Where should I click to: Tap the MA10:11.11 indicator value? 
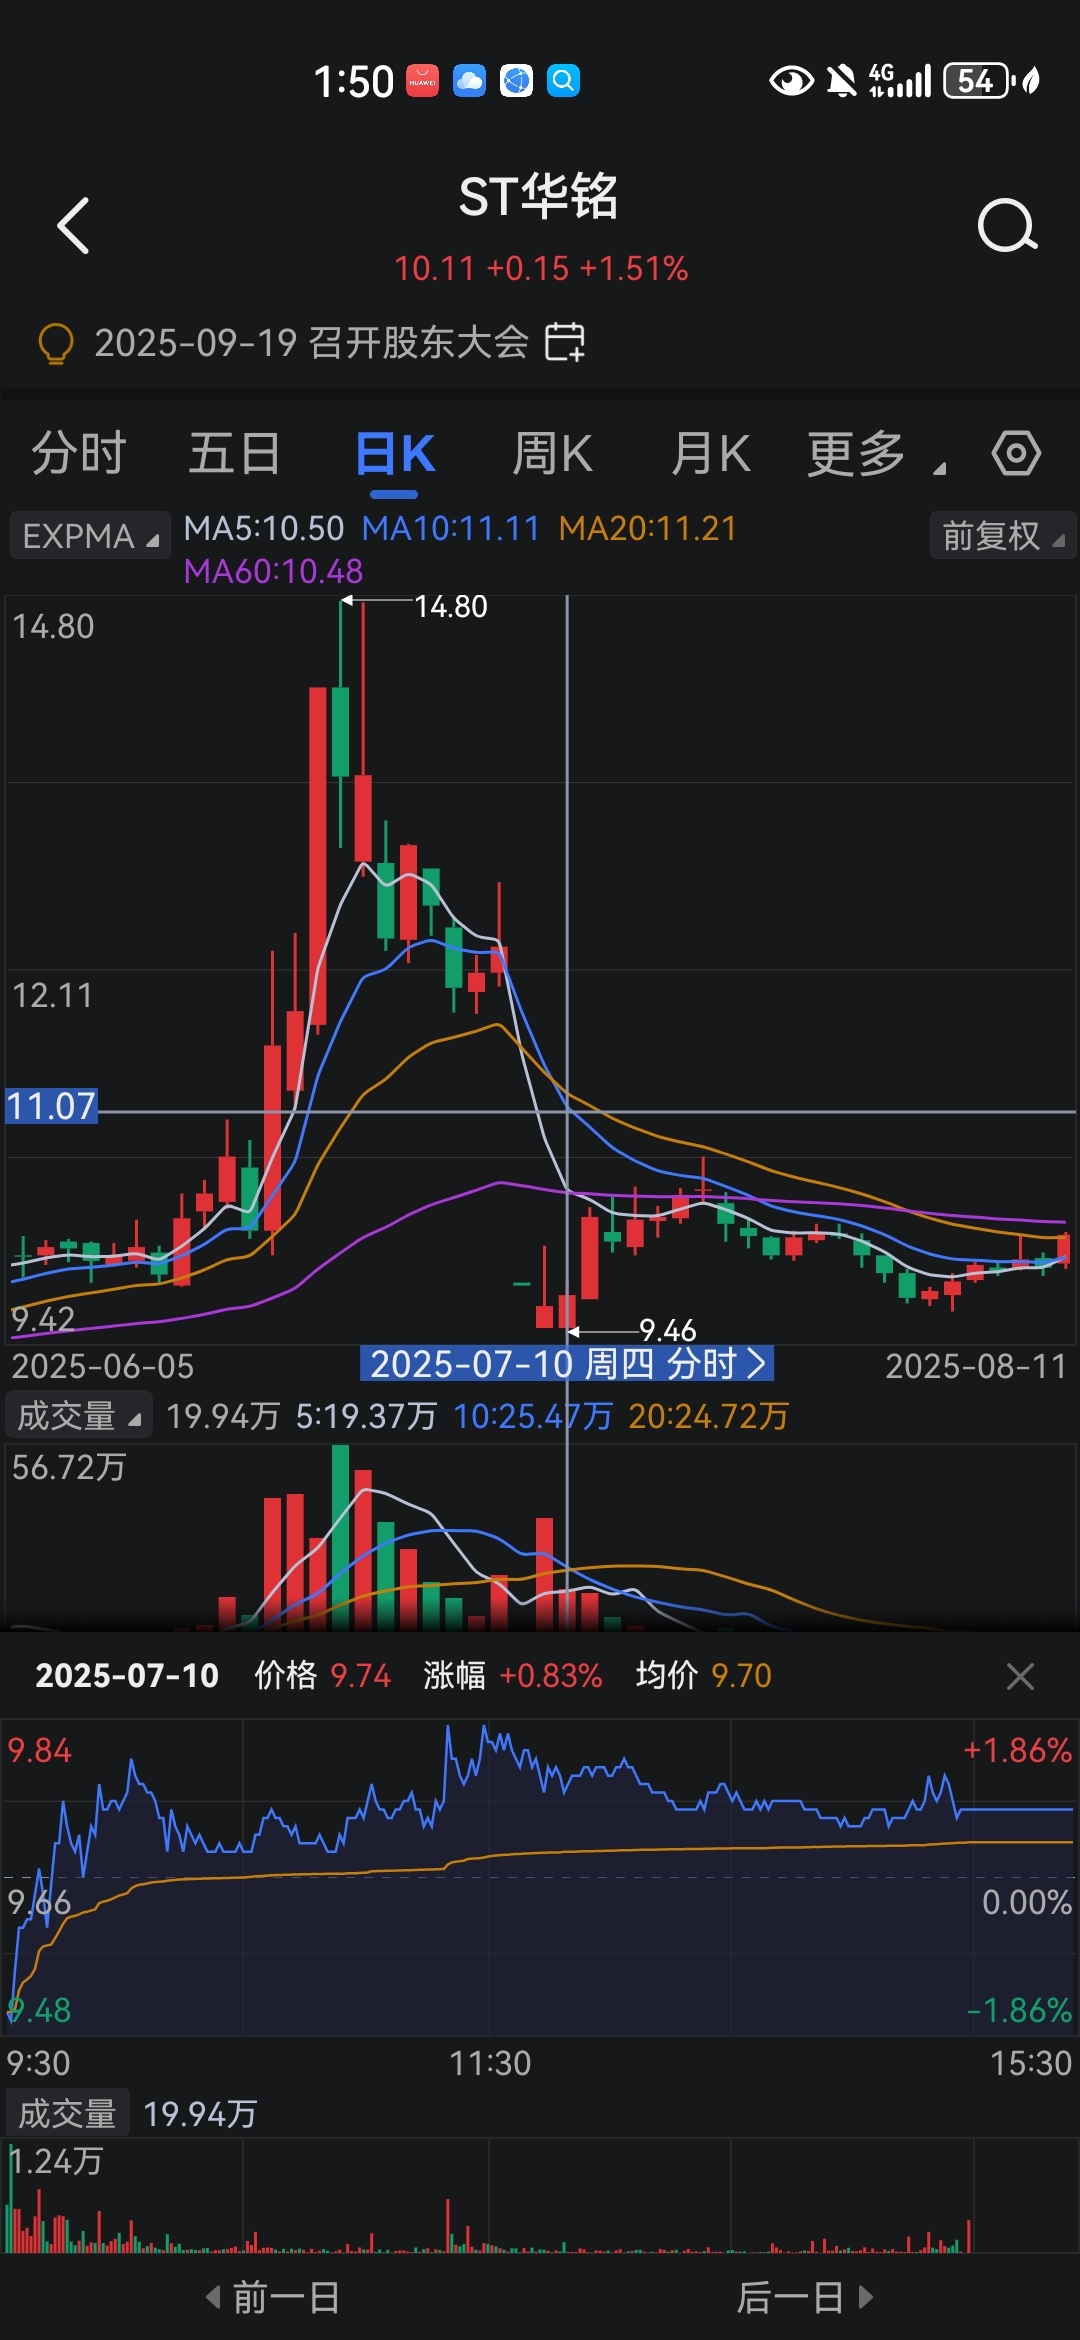[x=451, y=528]
